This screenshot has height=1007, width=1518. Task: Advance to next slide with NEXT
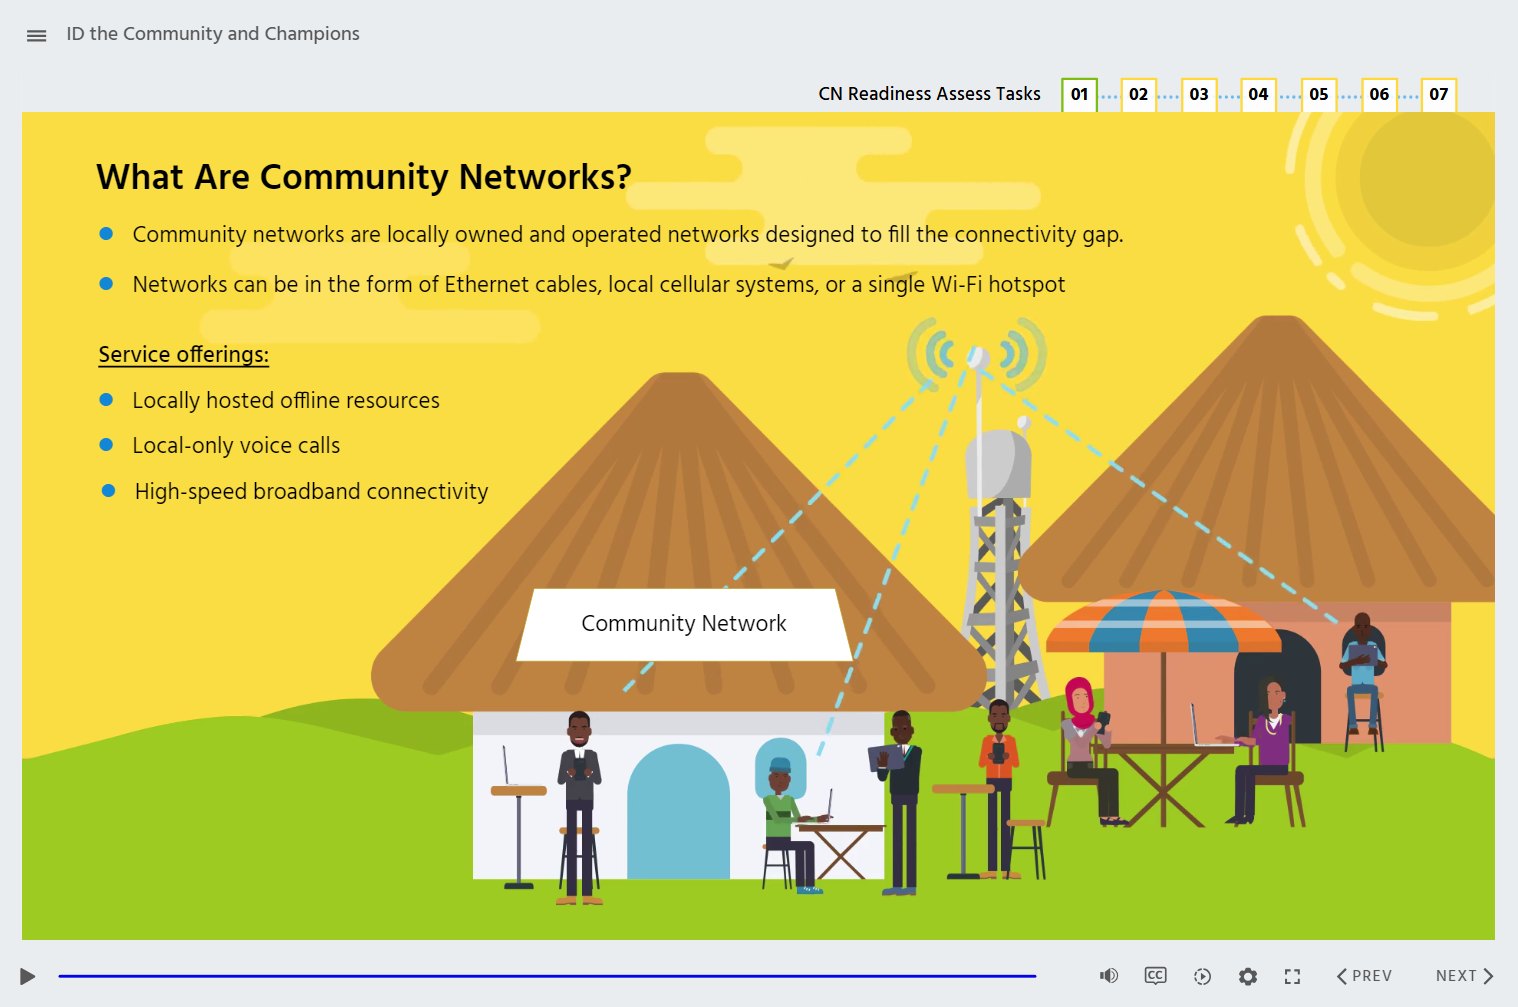(1464, 976)
